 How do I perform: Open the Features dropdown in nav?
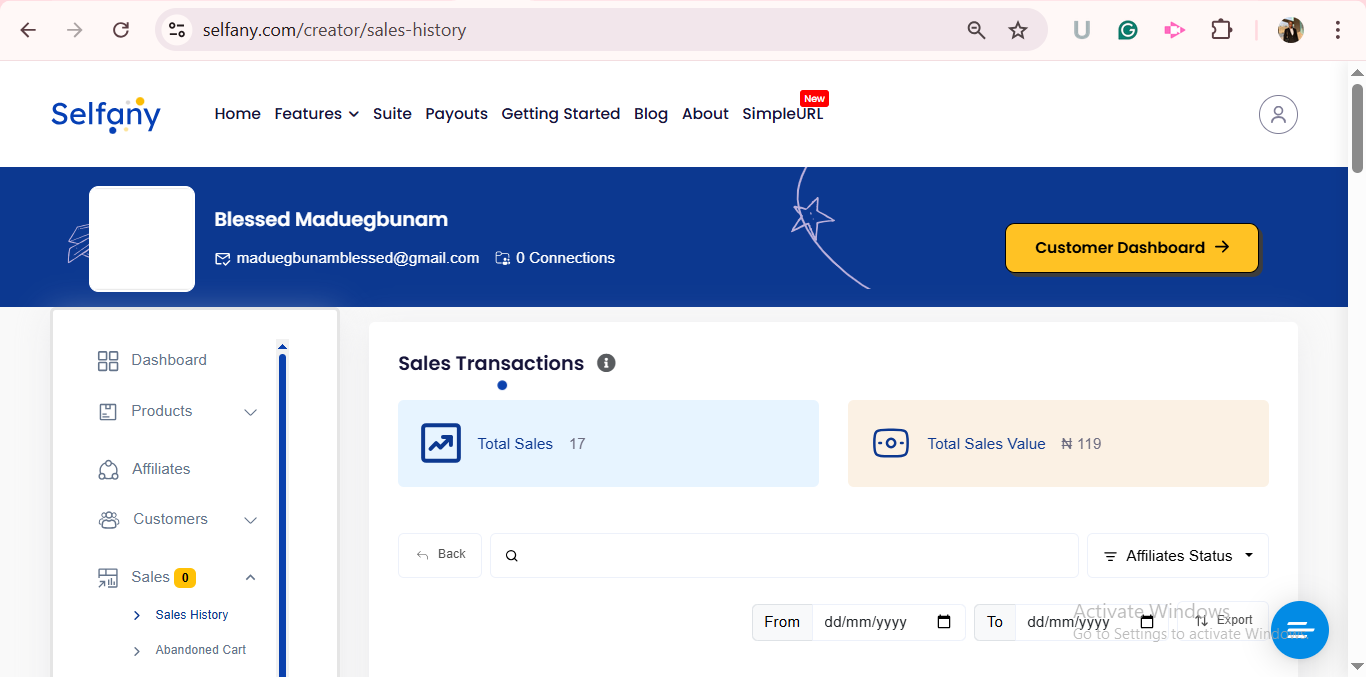pos(317,114)
